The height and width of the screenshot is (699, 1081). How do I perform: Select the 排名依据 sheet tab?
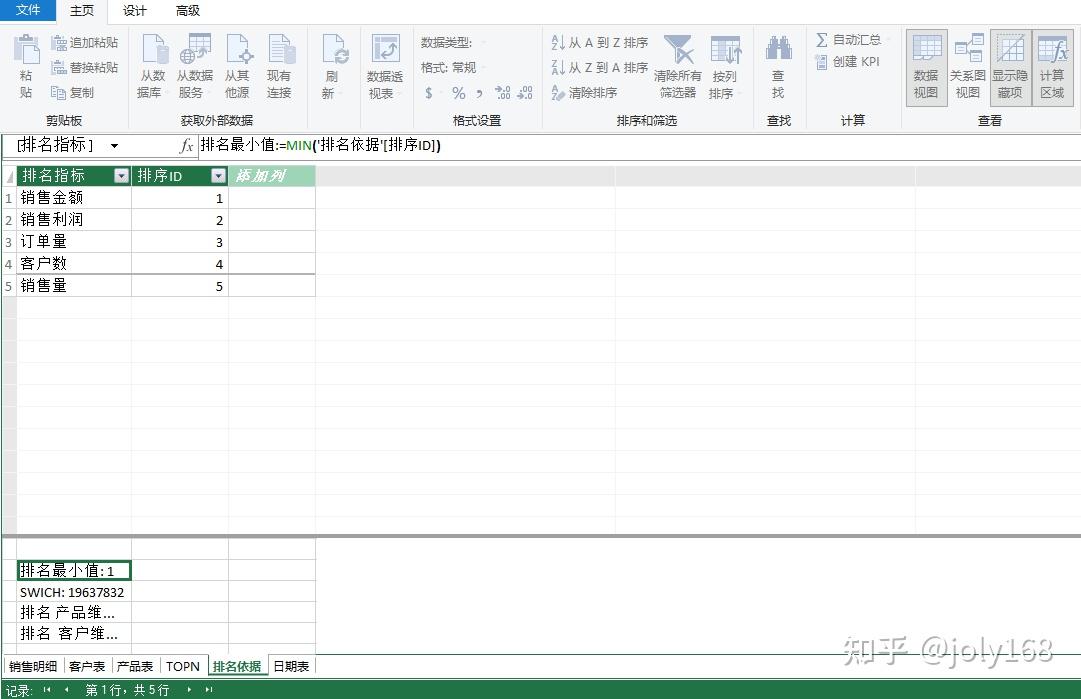[x=237, y=667]
